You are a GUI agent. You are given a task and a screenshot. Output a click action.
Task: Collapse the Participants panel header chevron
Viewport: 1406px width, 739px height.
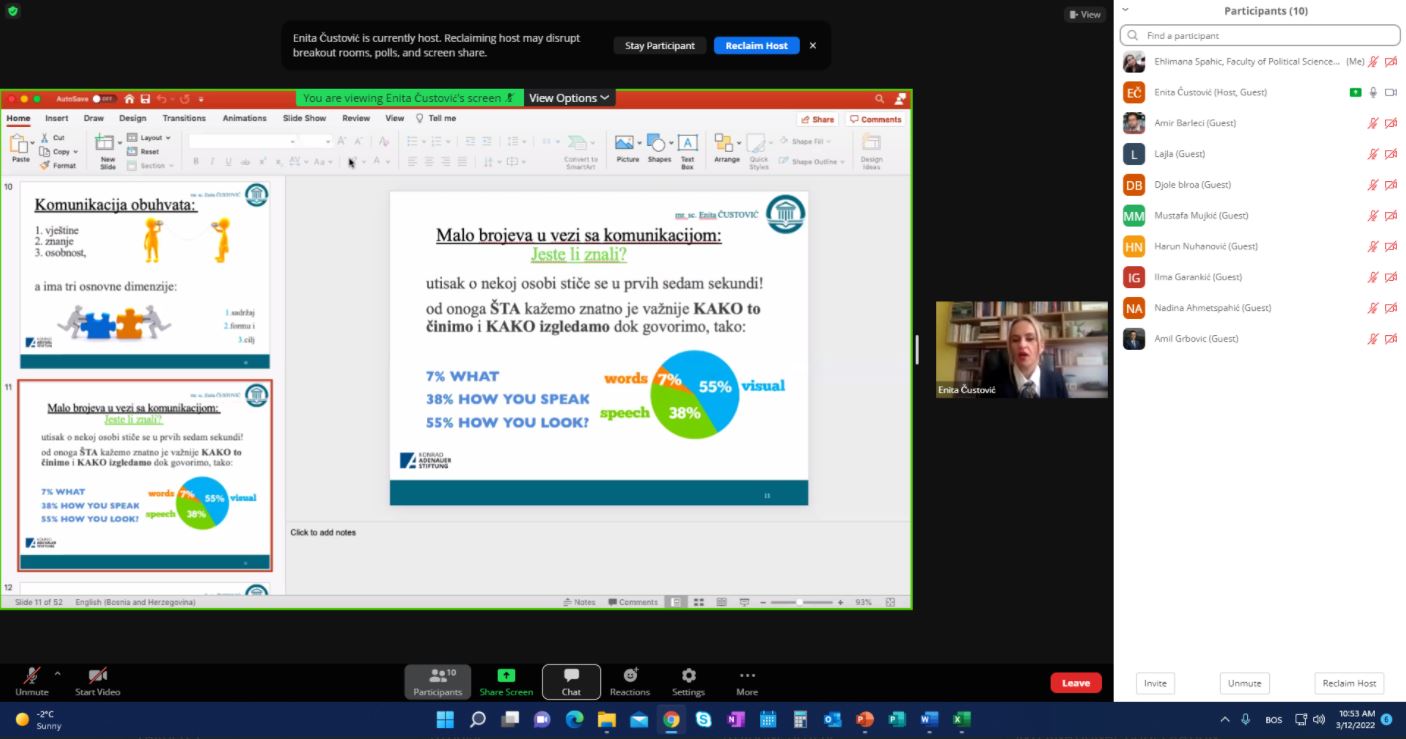1125,10
